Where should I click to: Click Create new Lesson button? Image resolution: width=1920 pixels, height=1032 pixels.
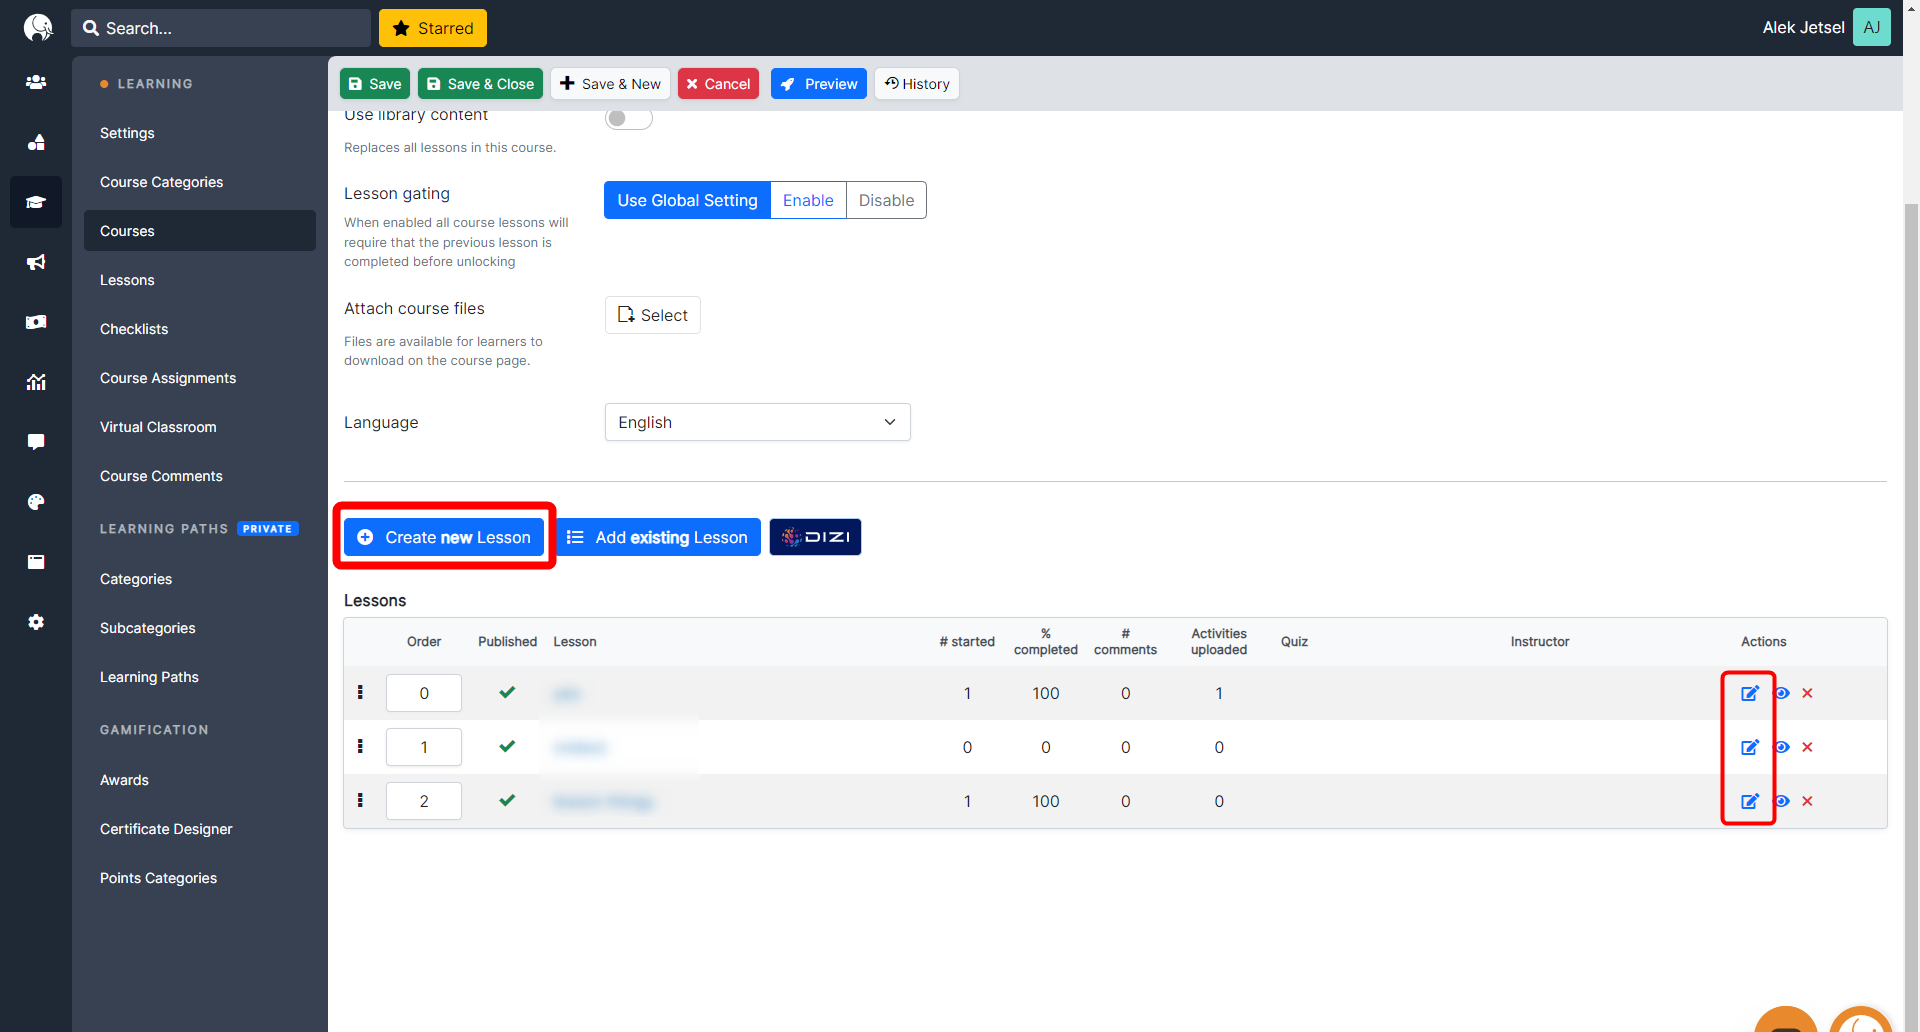click(x=444, y=537)
